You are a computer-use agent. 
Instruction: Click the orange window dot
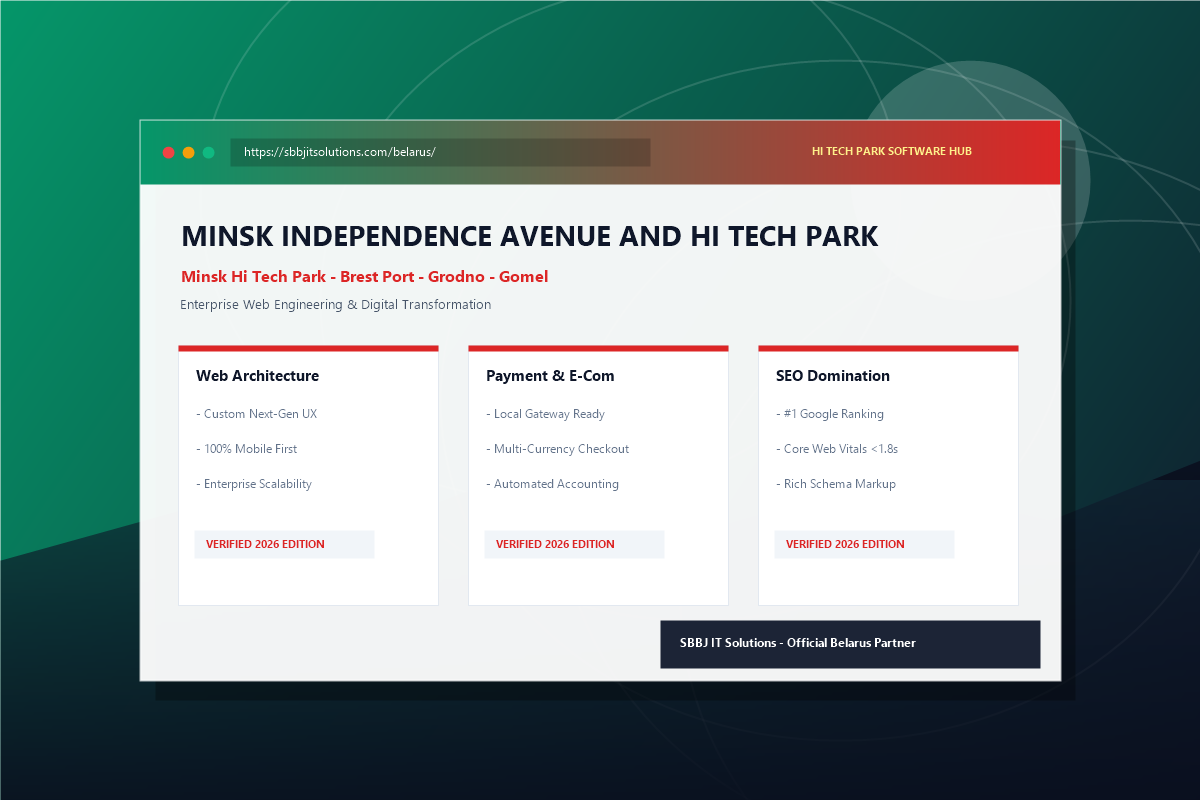188,152
